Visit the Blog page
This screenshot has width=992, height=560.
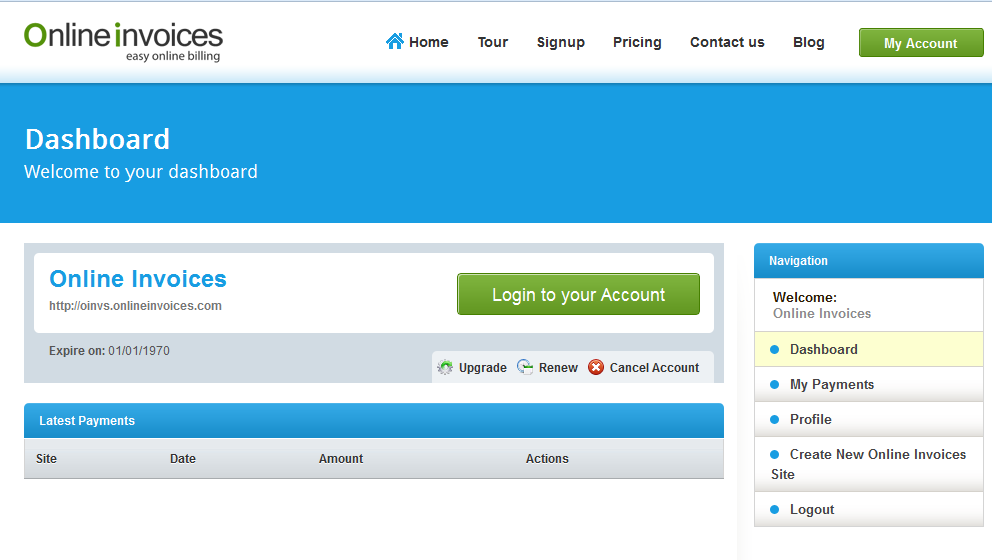coord(808,42)
